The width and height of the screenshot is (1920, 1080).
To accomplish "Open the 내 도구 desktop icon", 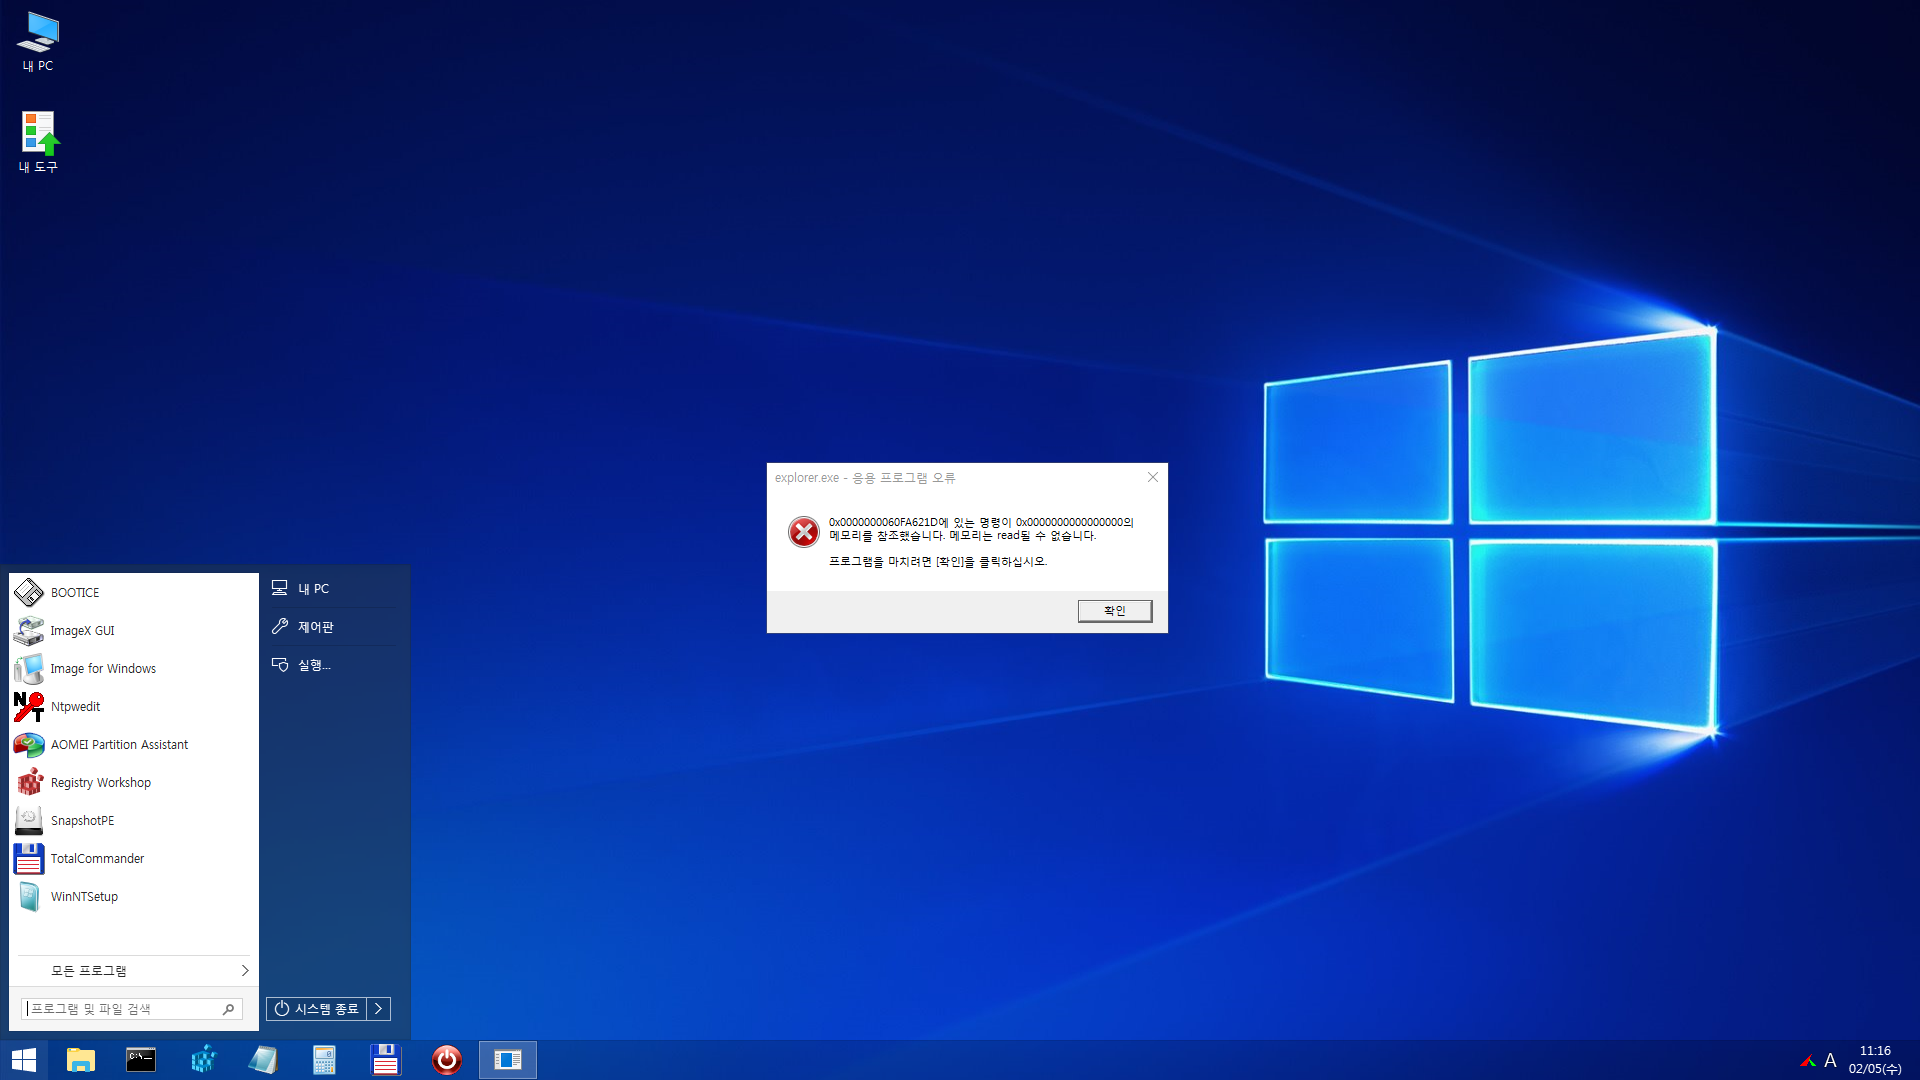I will click(38, 142).
